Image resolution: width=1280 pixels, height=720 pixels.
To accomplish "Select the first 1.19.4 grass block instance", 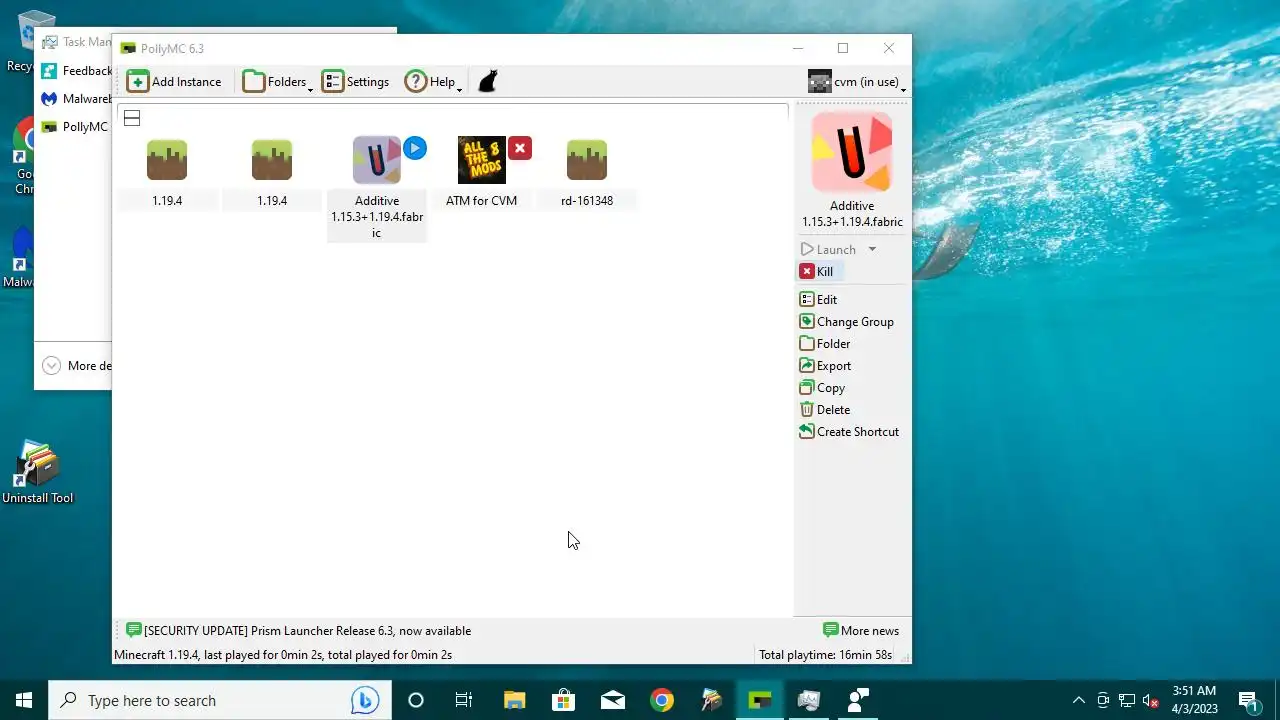I will [167, 160].
